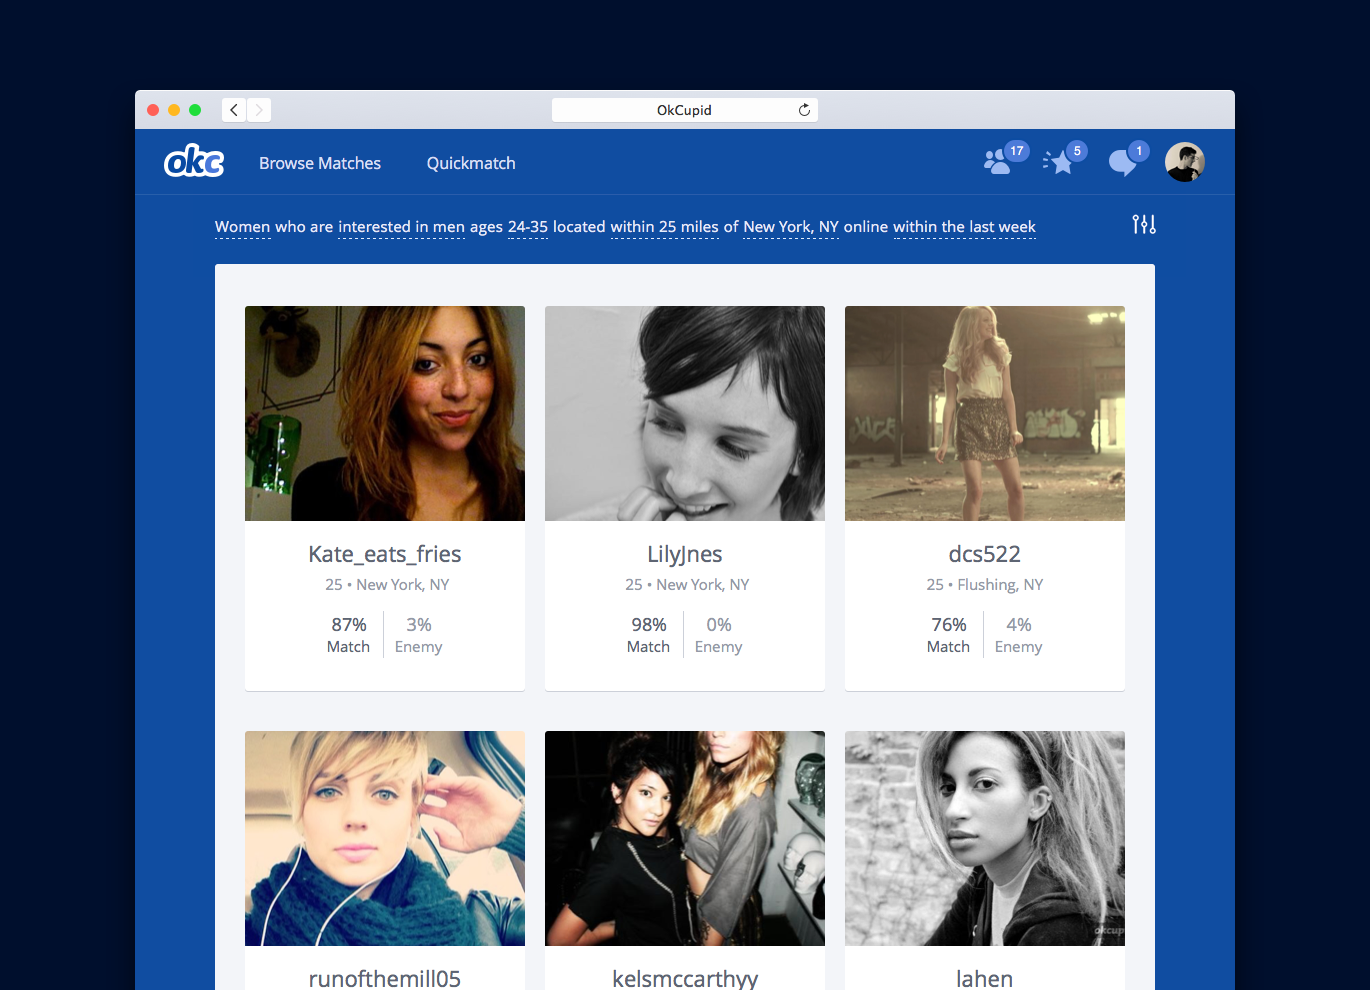Open dcs522 profile photo

[x=985, y=413]
